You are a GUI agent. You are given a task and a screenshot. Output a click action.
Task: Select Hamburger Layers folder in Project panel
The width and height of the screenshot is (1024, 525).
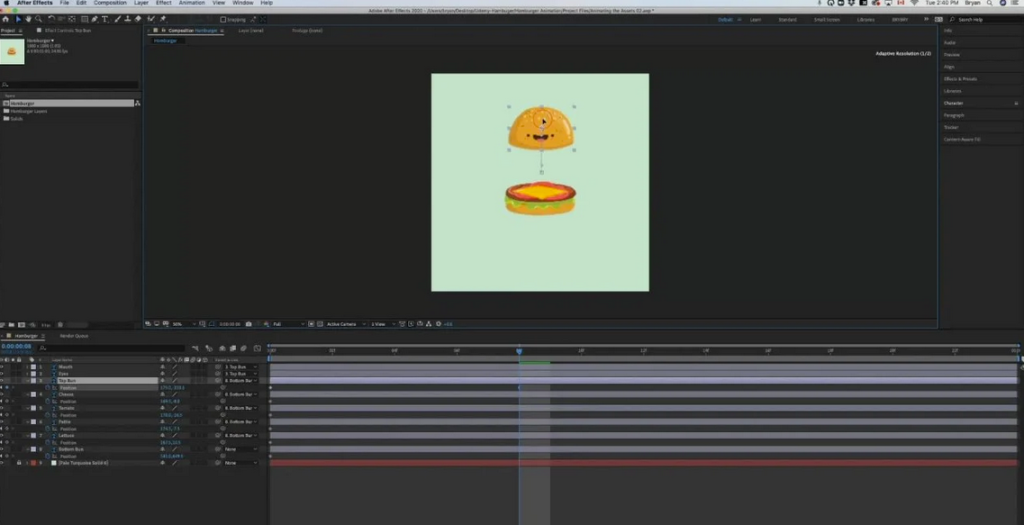pyautogui.click(x=30, y=111)
